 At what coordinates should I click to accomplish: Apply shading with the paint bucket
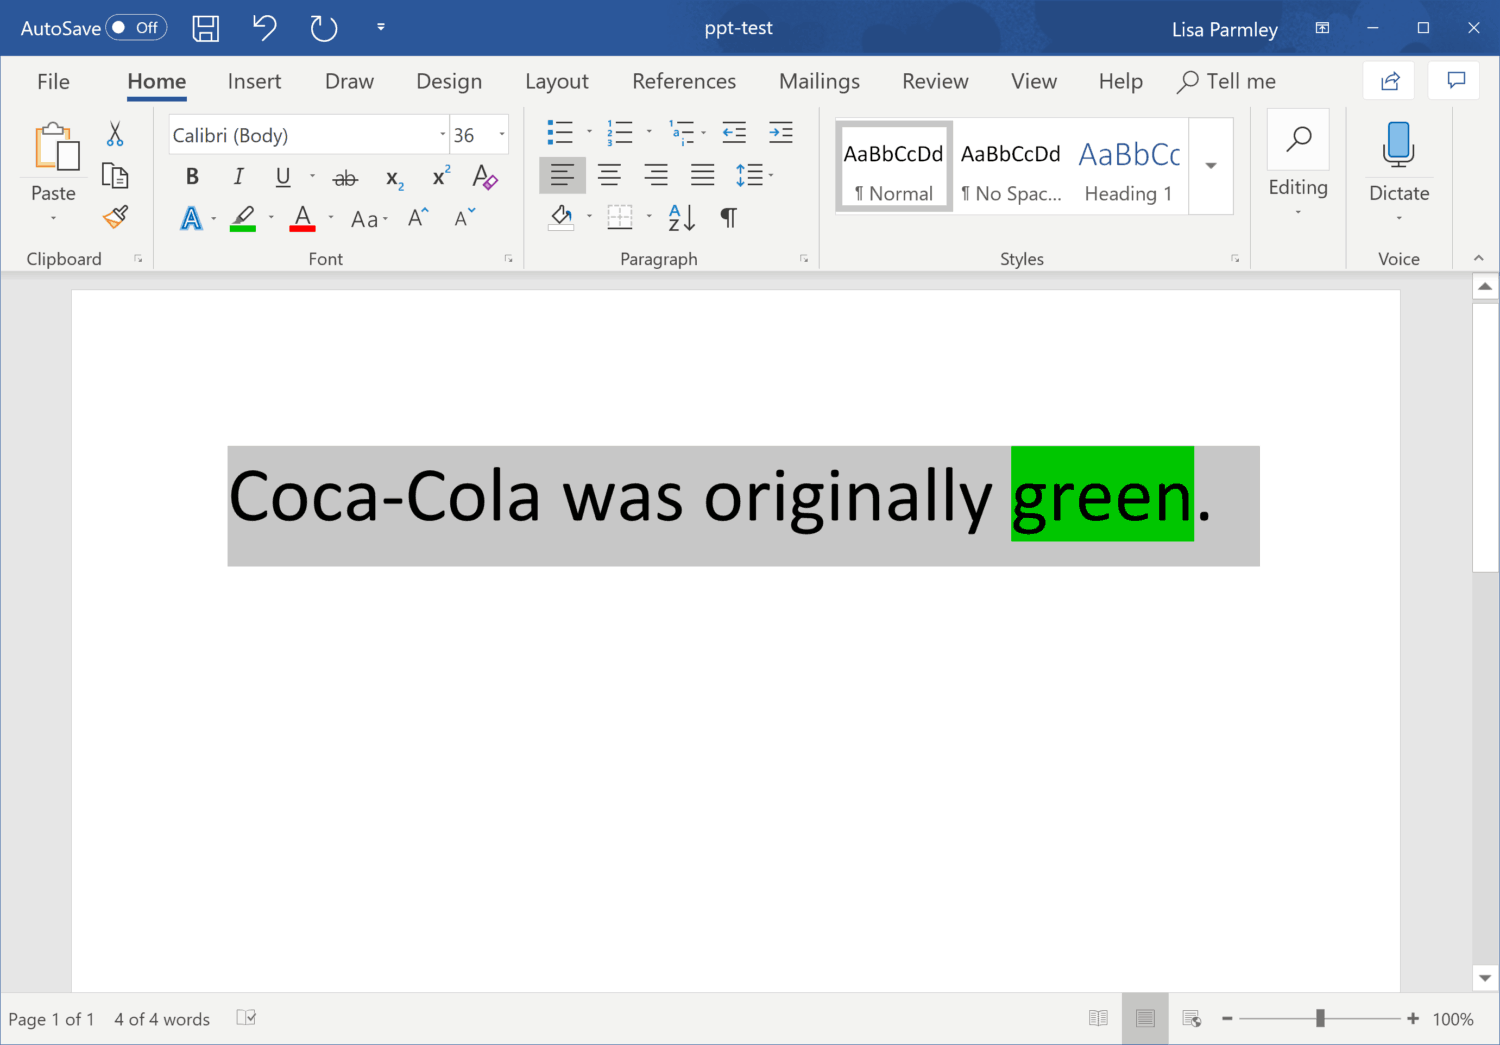pos(561,217)
